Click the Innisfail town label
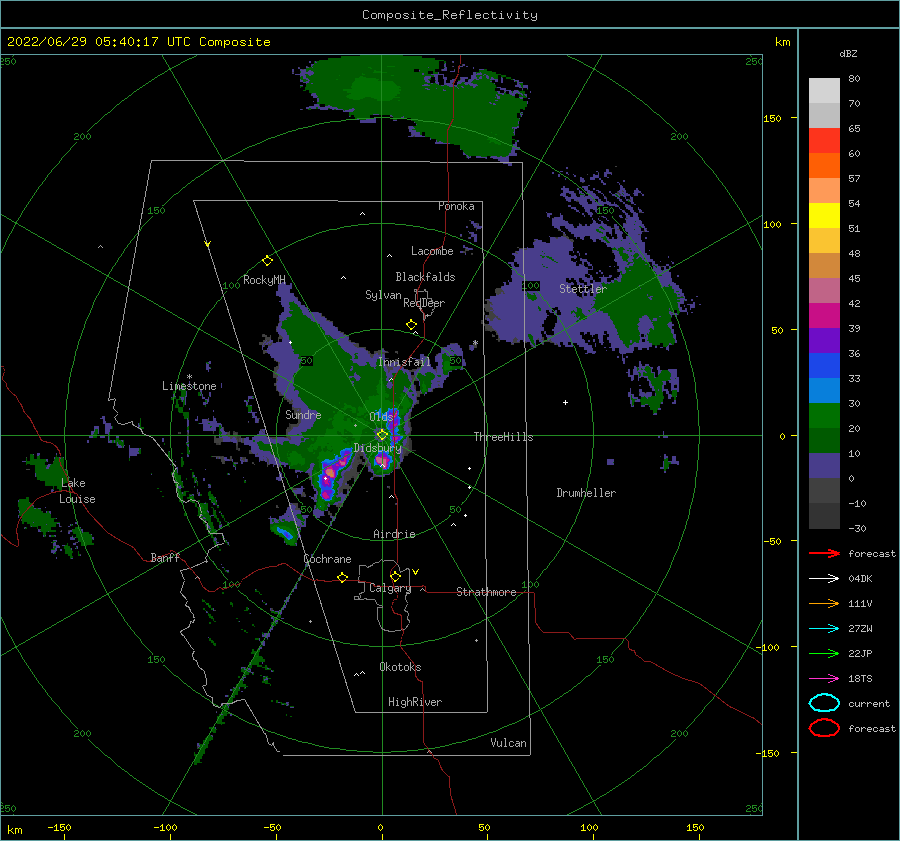Screen dimensions: 900x841 (x=404, y=362)
